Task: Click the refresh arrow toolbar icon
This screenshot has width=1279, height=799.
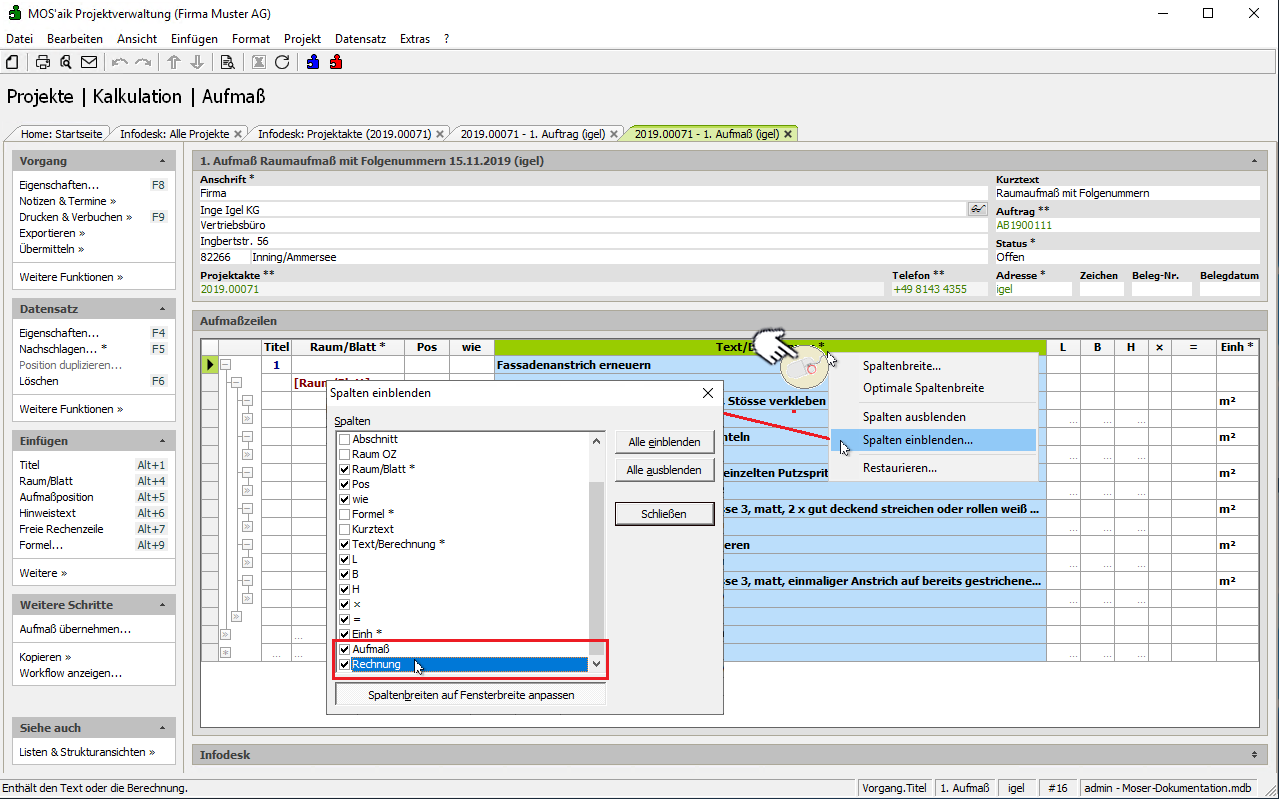Action: point(282,62)
